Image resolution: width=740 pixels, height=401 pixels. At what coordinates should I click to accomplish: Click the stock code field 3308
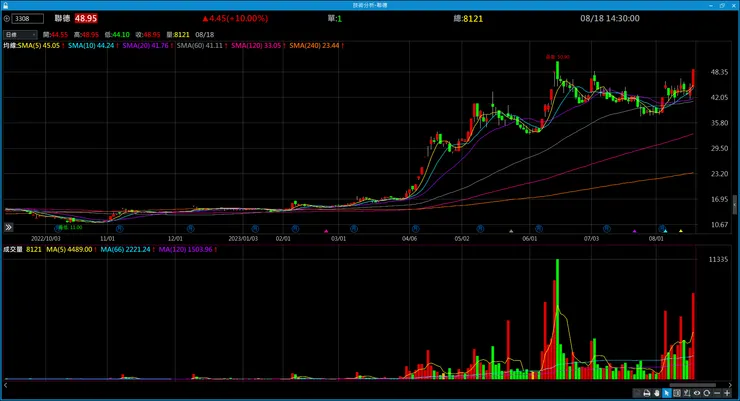[x=27, y=18]
